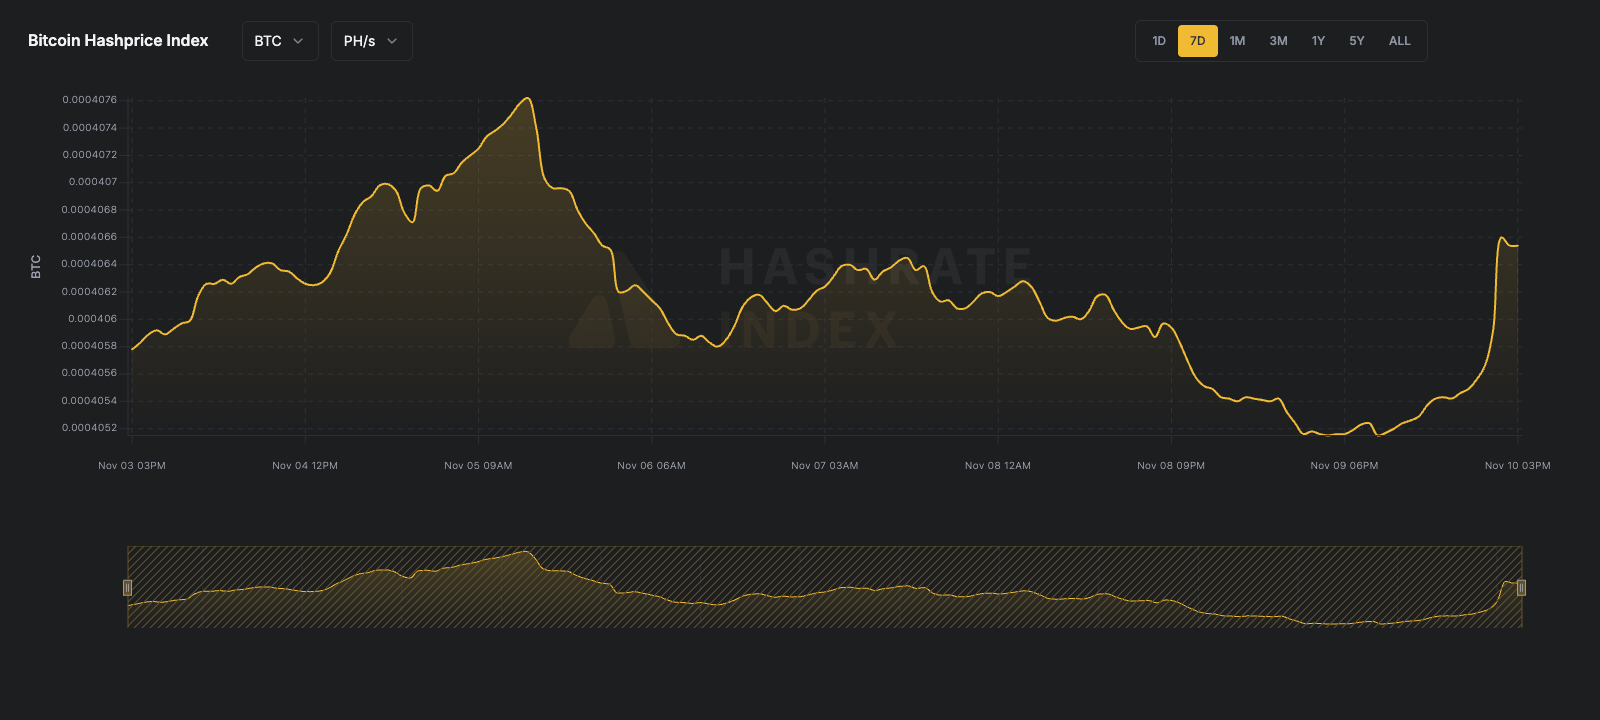Image resolution: width=1600 pixels, height=720 pixels.
Task: Click the 0.0004068 y-axis value
Action: click(90, 210)
